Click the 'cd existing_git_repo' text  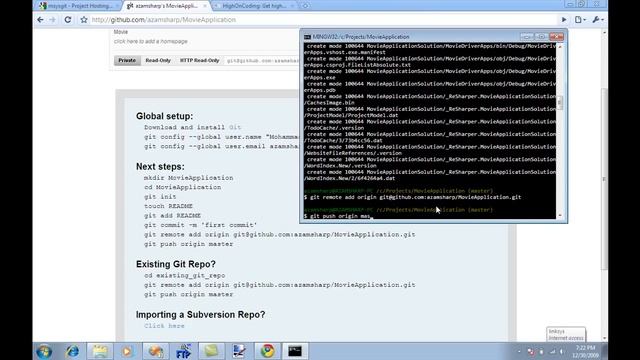click(184, 276)
